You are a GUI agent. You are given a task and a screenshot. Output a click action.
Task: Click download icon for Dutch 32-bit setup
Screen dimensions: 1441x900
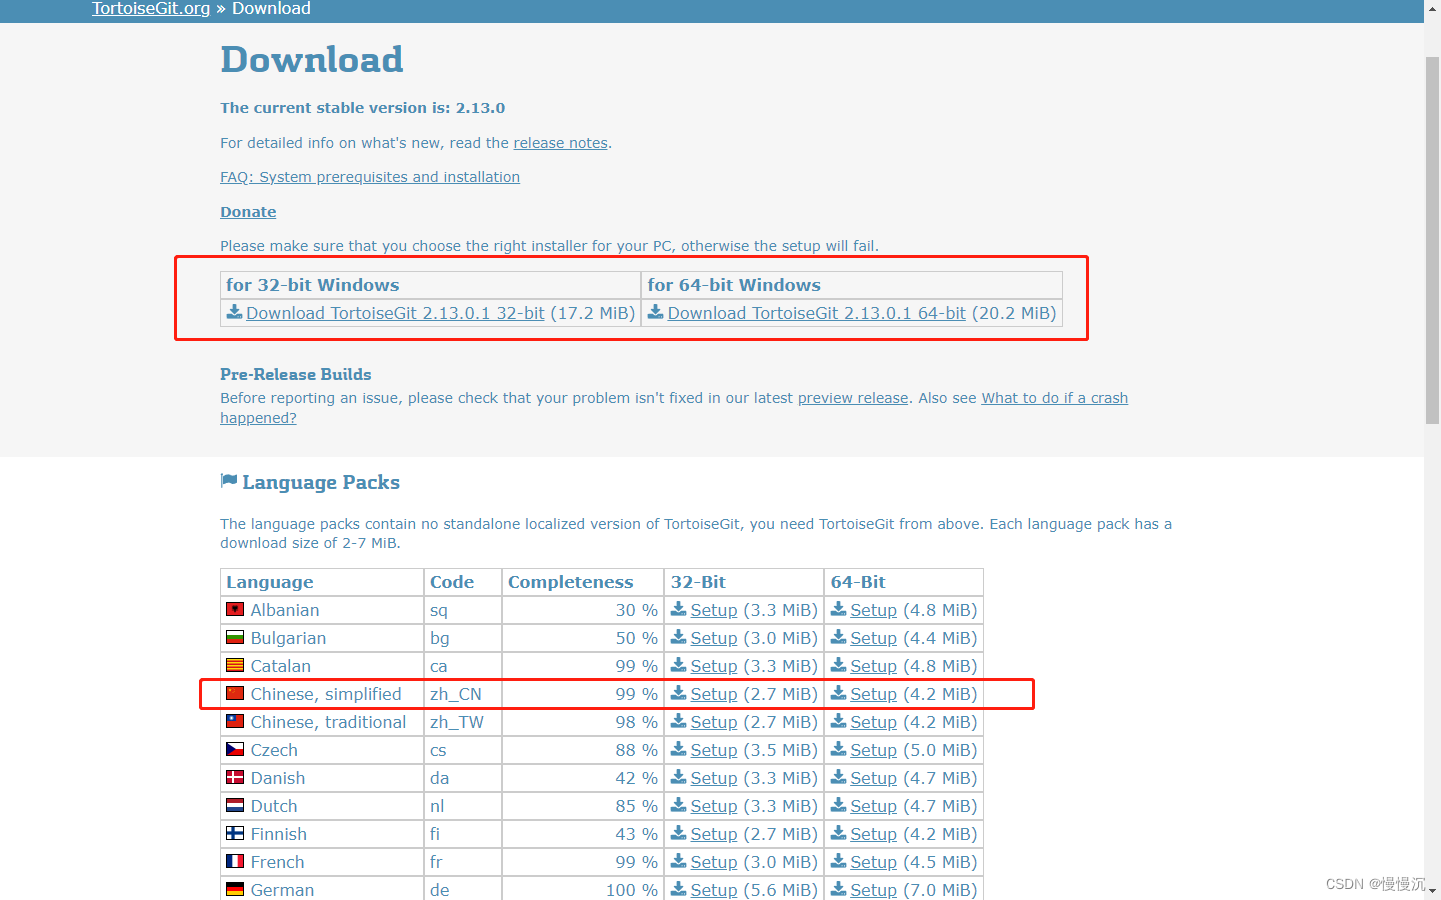pyautogui.click(x=679, y=805)
